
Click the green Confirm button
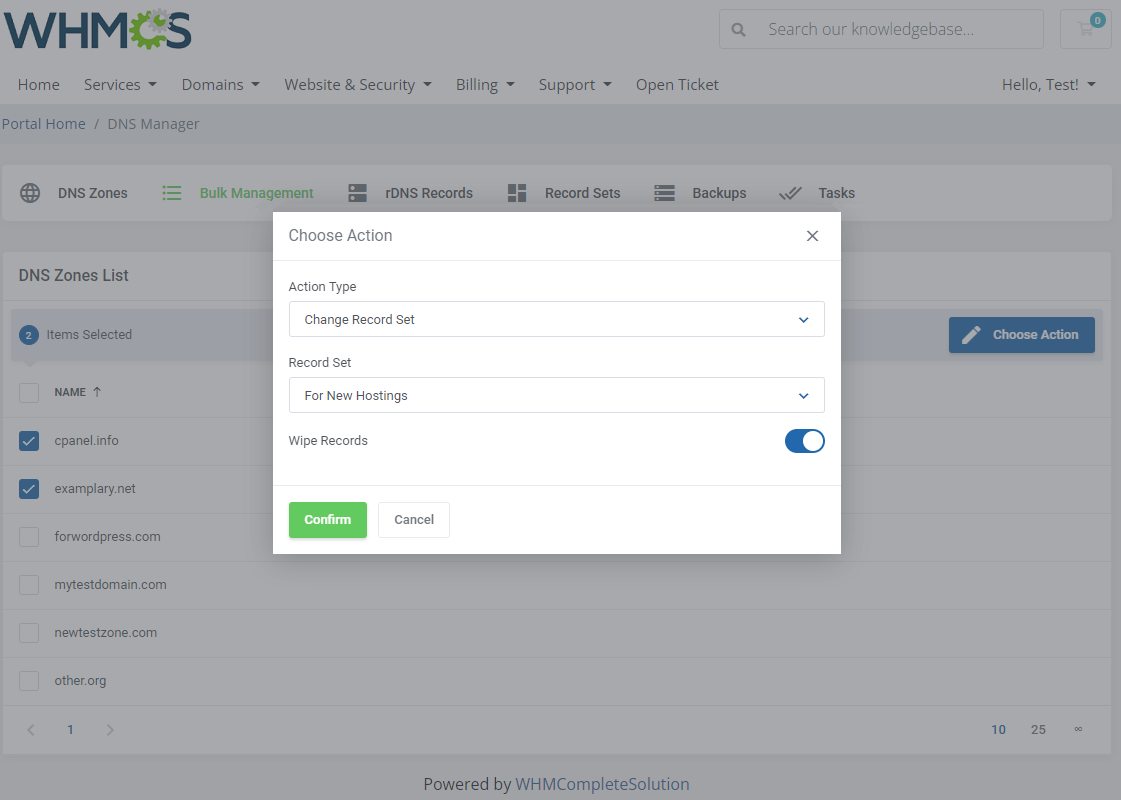(x=327, y=520)
